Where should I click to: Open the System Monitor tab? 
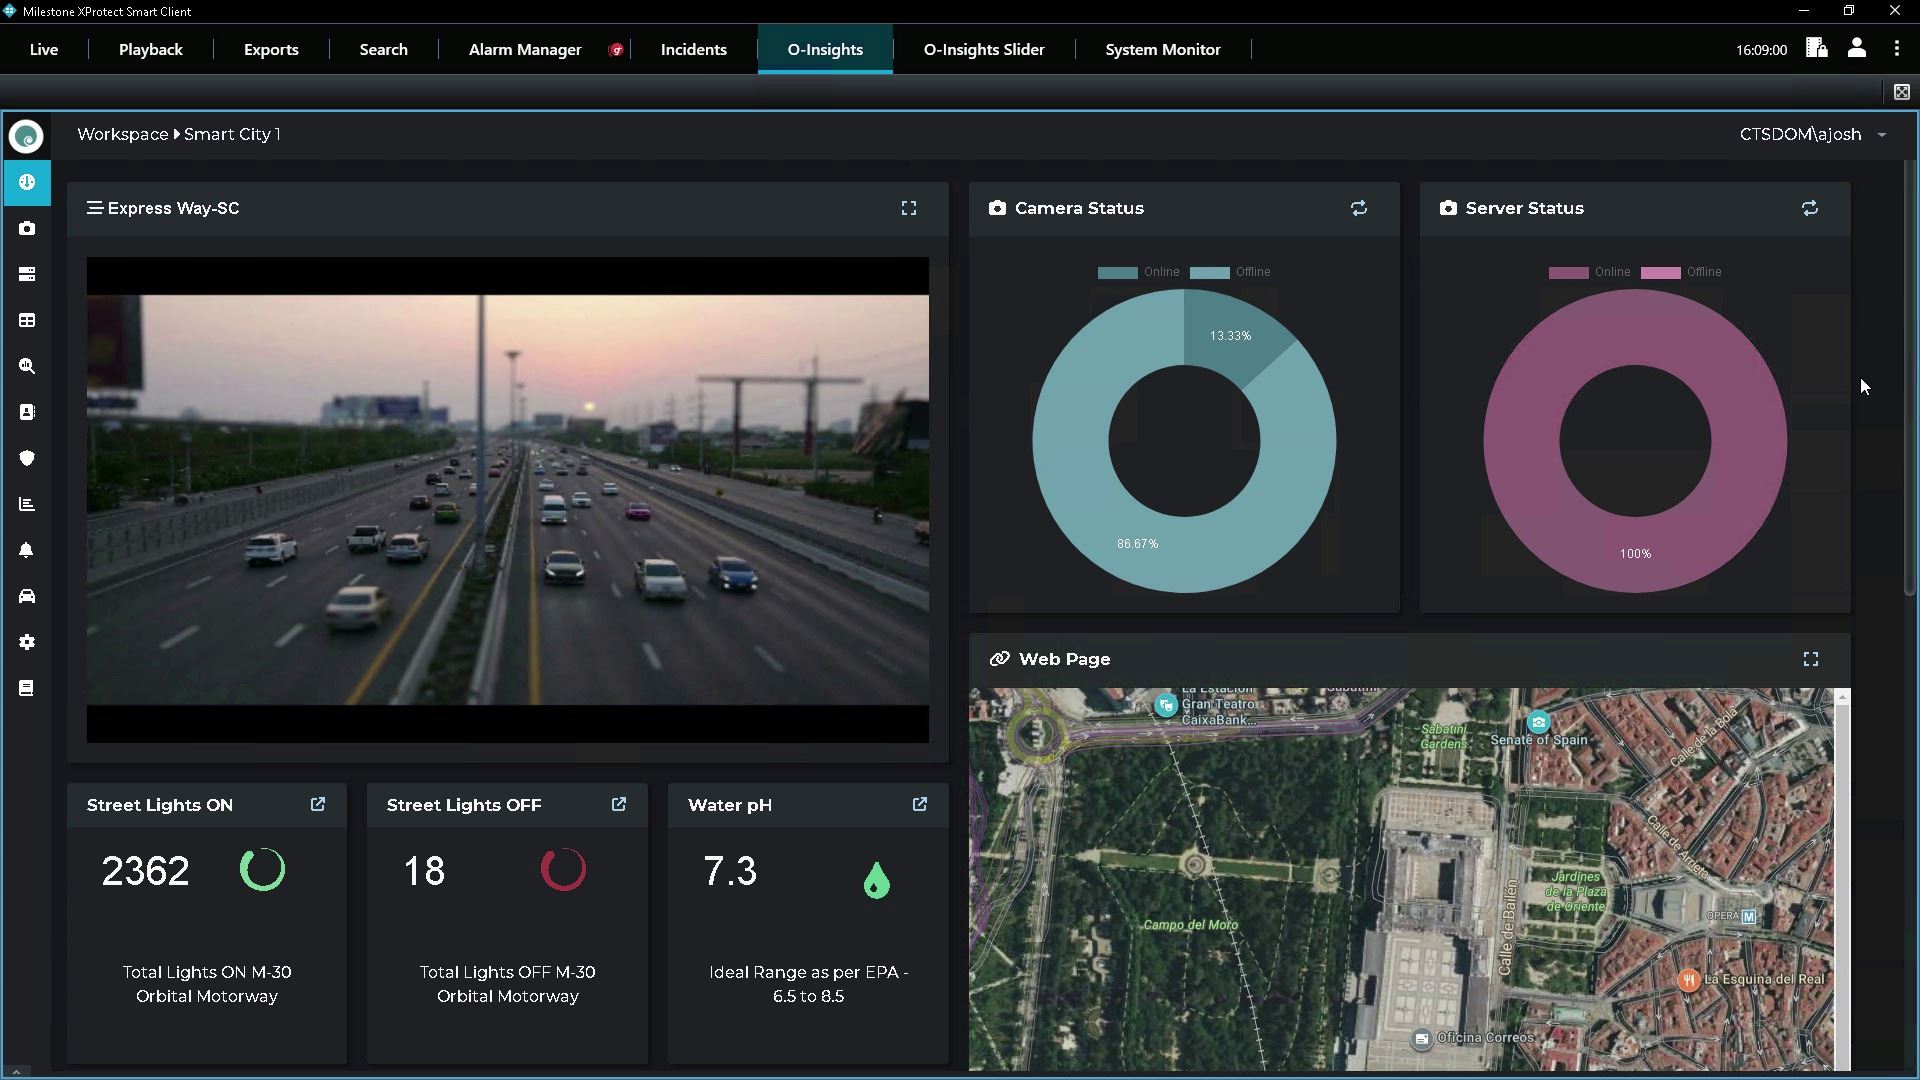[1162, 49]
